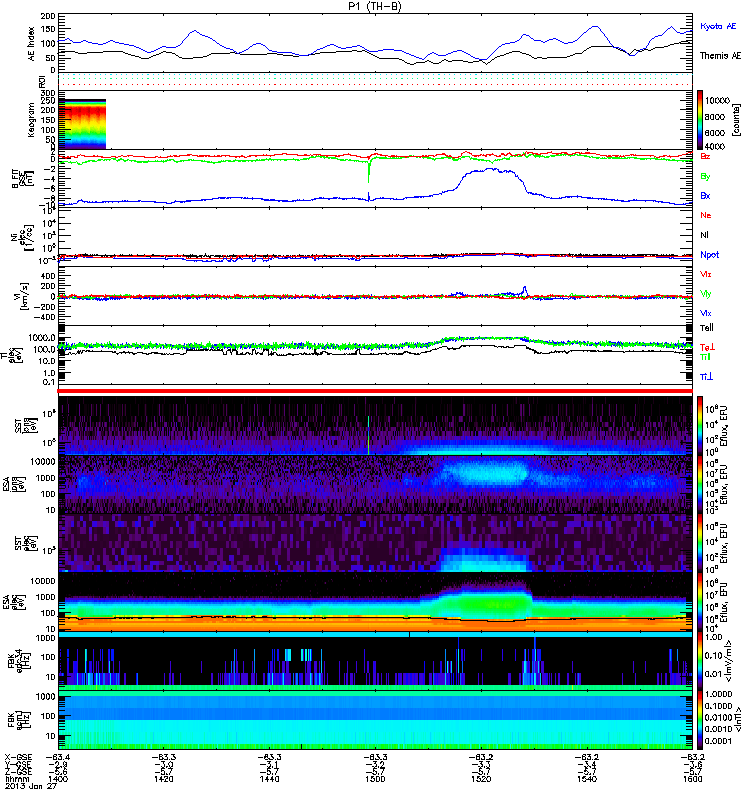Click the Vi [km/s] axis title
The height and width of the screenshot is (800, 750).
point(23,296)
